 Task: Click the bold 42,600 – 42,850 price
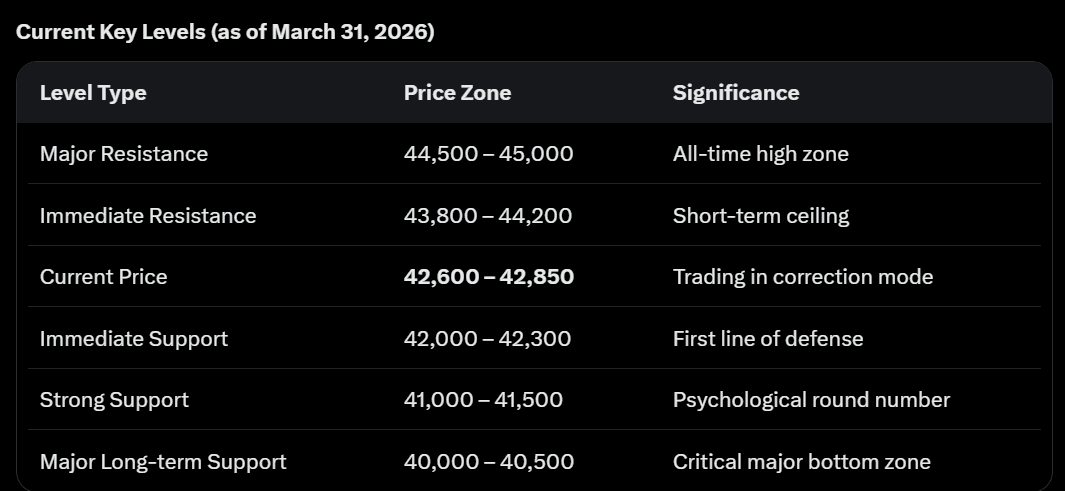489,277
